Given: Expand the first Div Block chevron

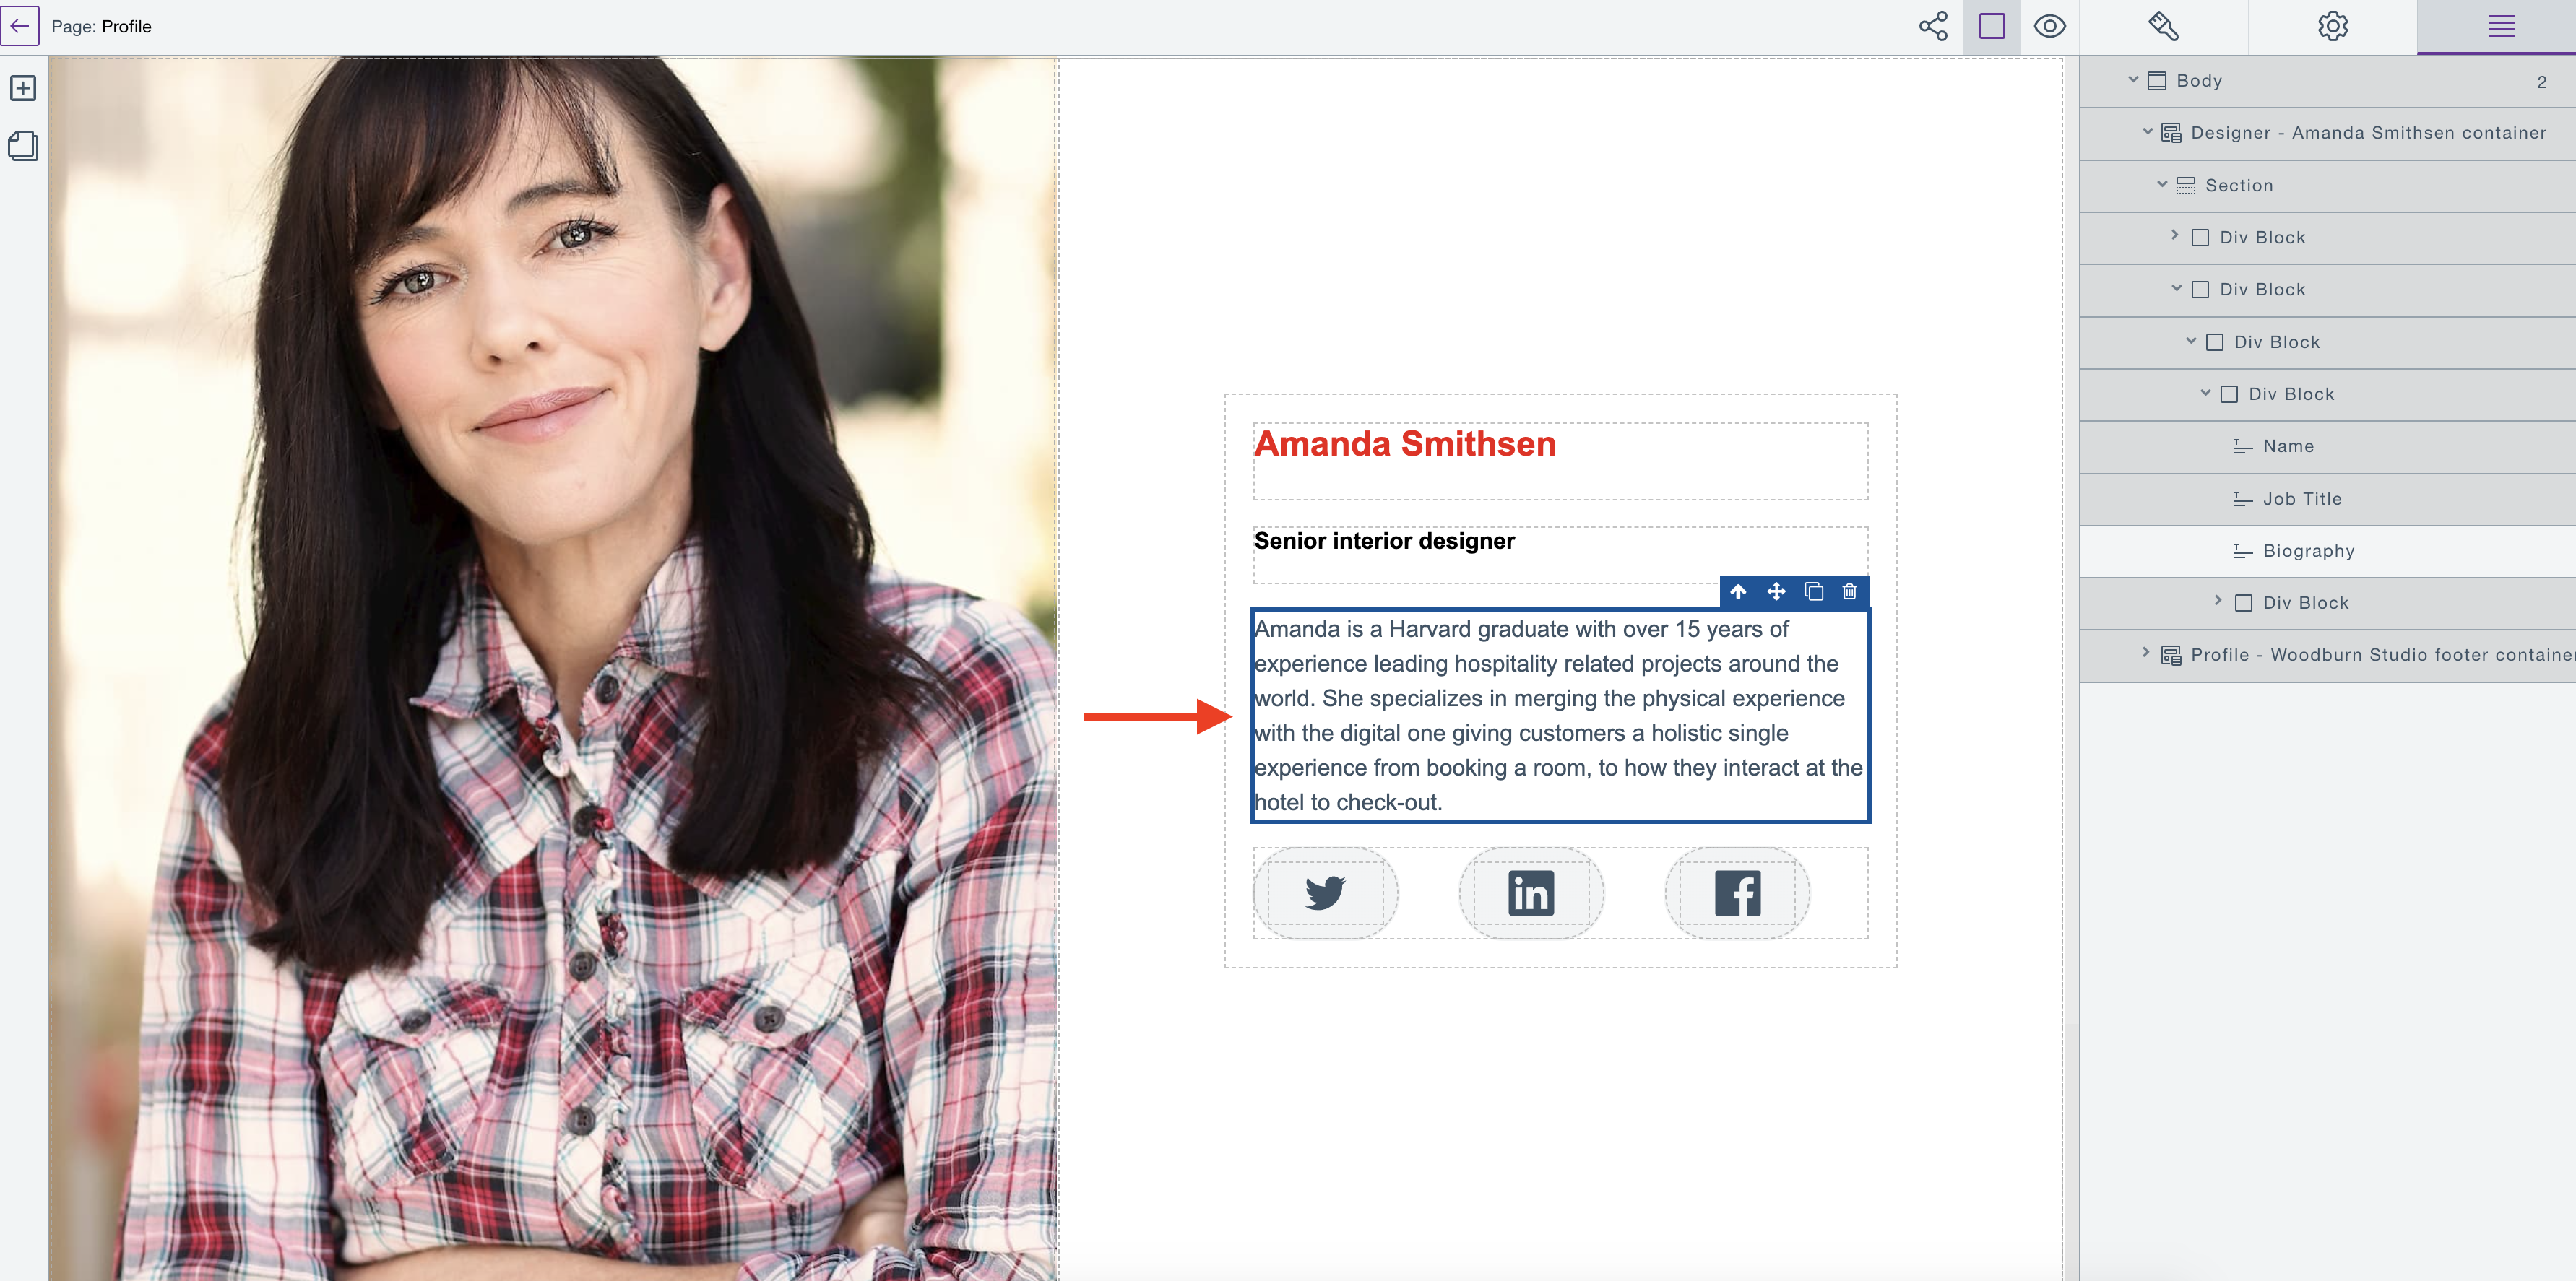Looking at the screenshot, I should click(x=2173, y=237).
